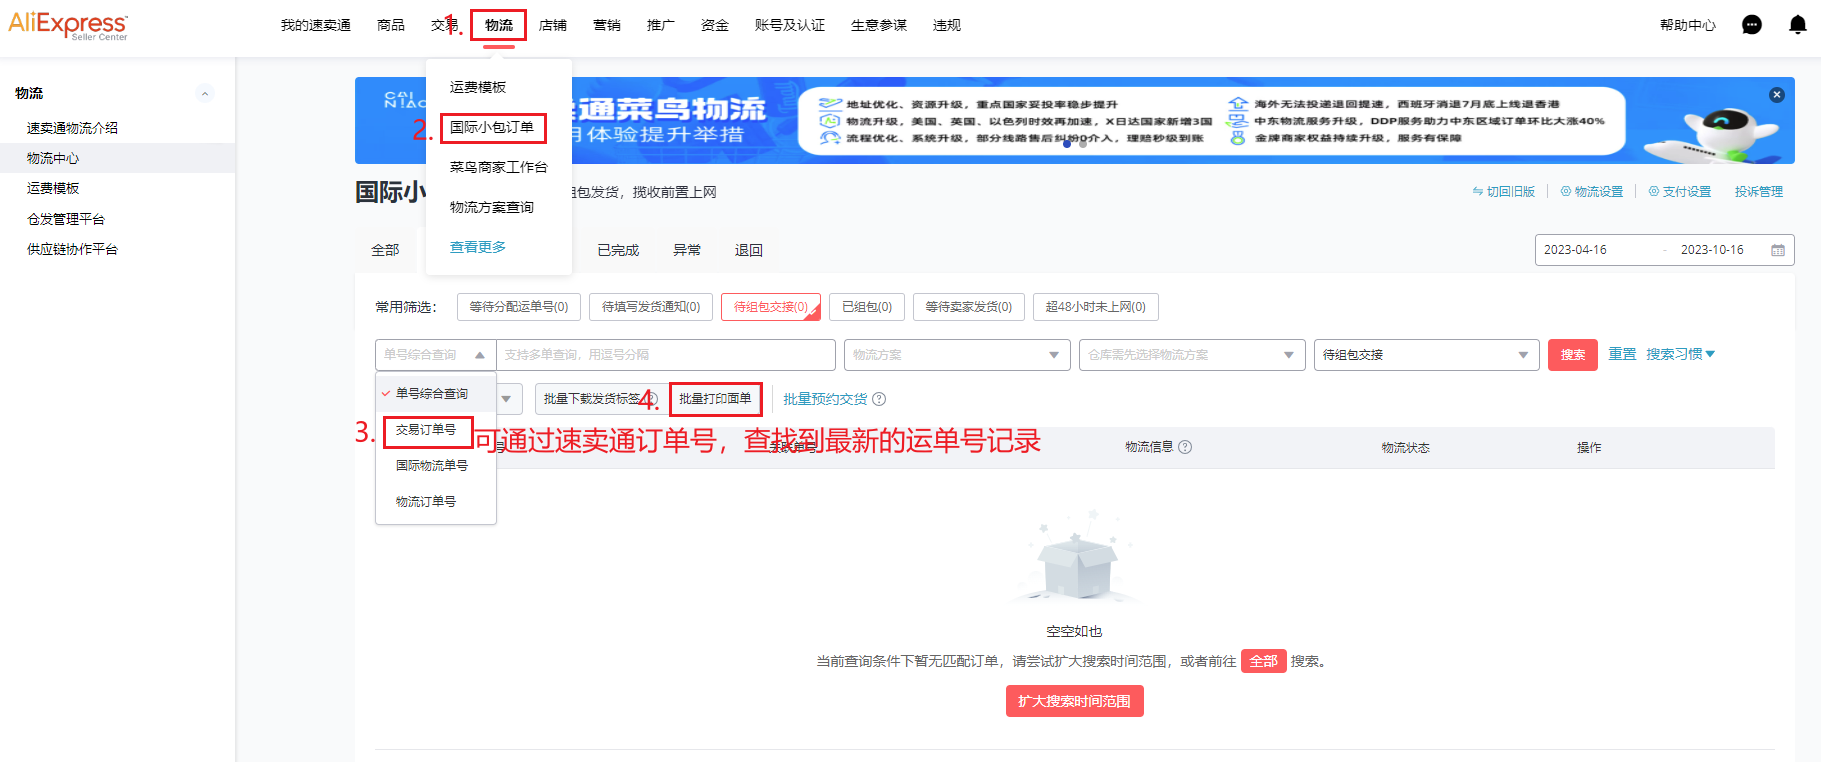Click 重置 to reset filters
This screenshot has width=1821, height=762.
click(1622, 354)
